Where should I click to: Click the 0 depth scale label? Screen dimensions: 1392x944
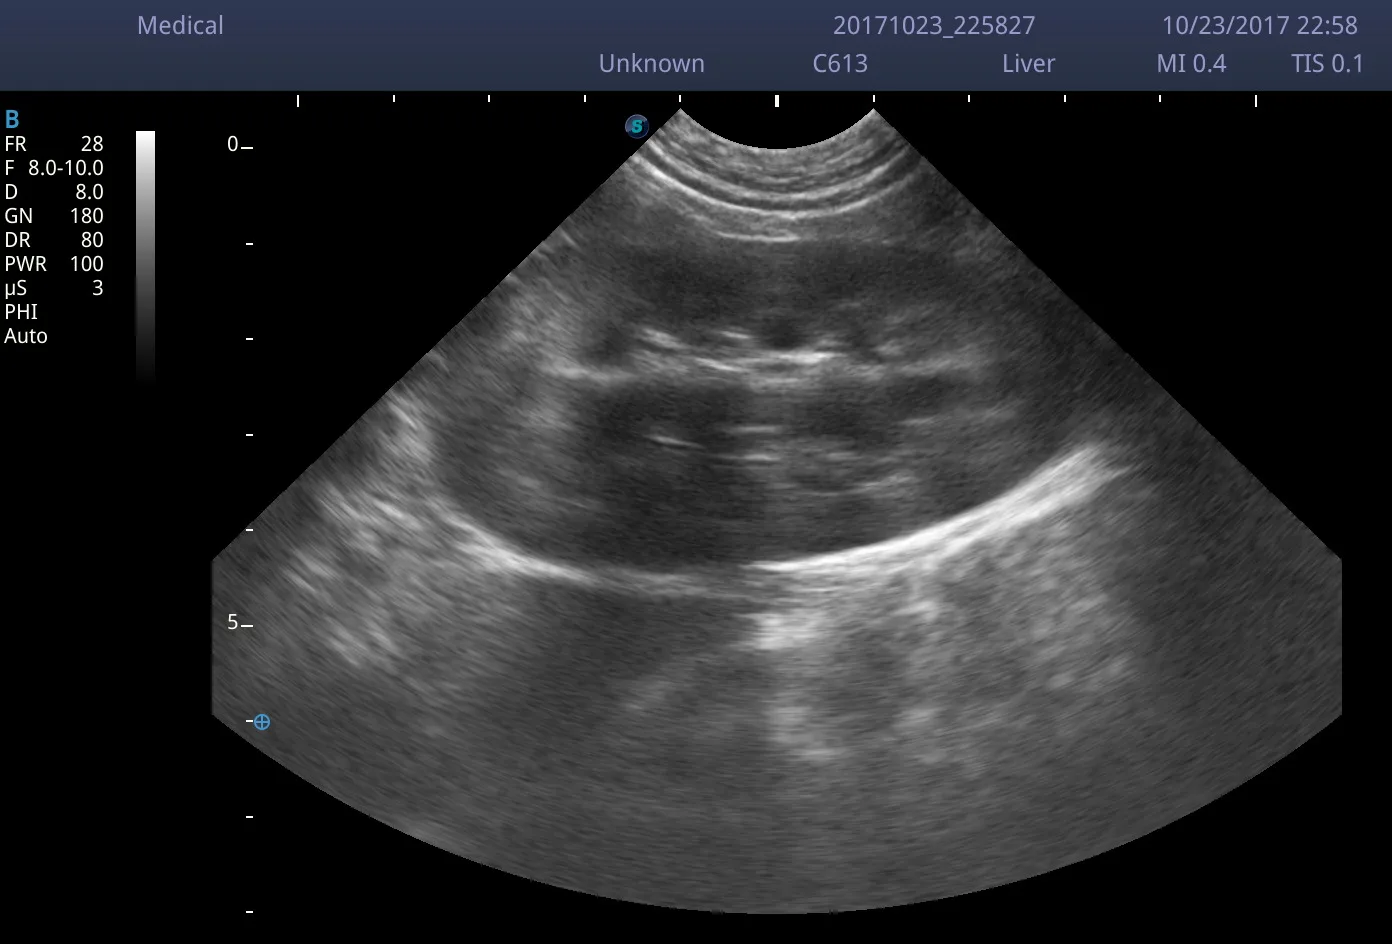point(233,144)
